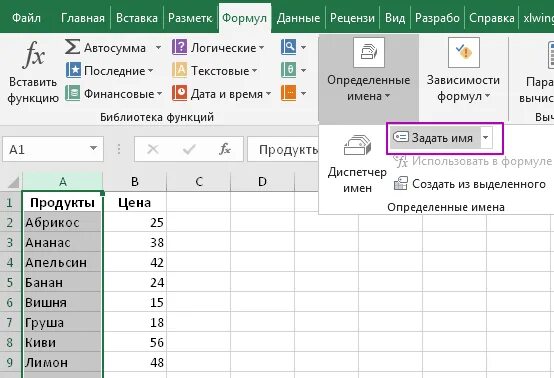Click the Defined Names tag icon
Image resolution: width=554 pixels, height=378 pixels.
pyautogui.click(x=369, y=53)
